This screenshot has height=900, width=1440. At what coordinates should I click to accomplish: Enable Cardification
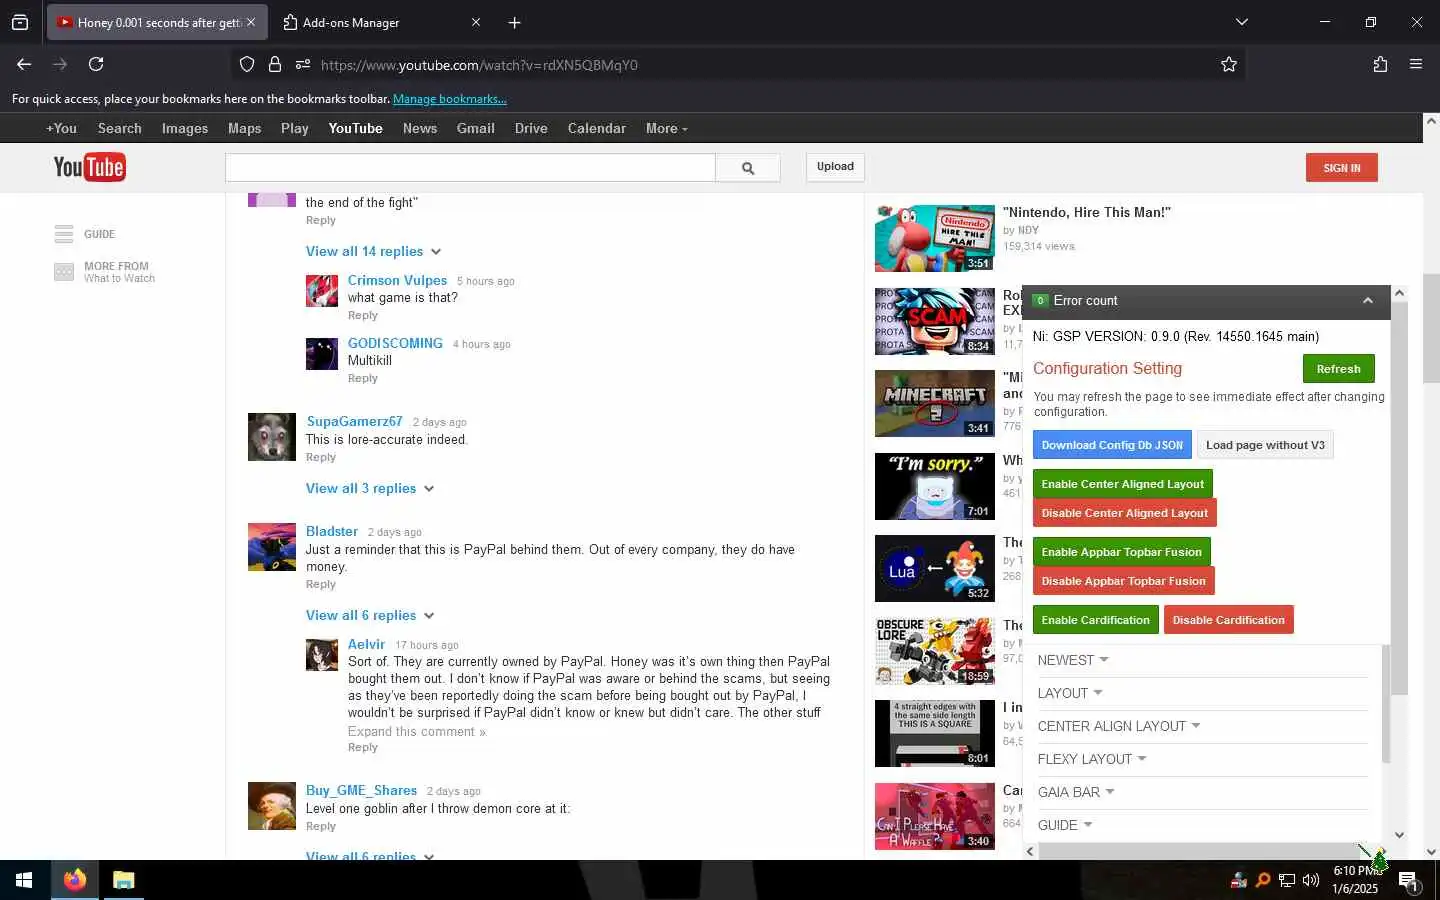[1095, 620]
